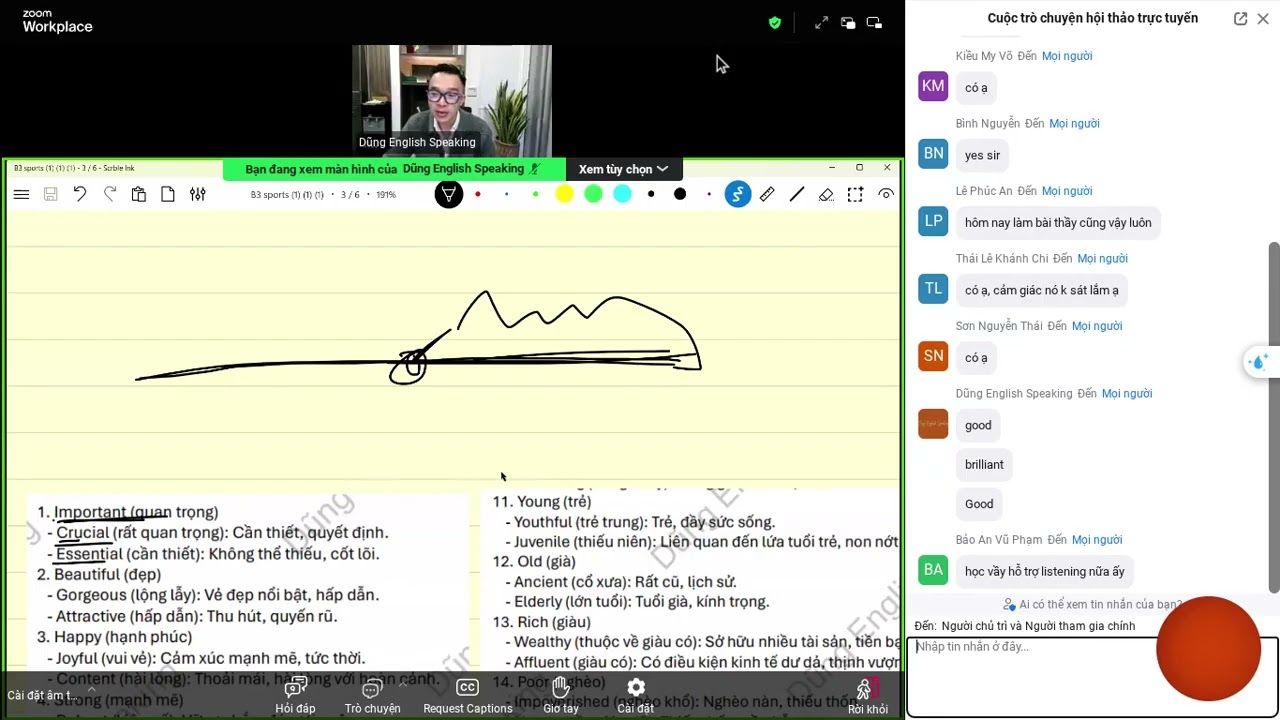Select the dashed selection rectangle tool
The image size is (1280, 720).
click(855, 194)
